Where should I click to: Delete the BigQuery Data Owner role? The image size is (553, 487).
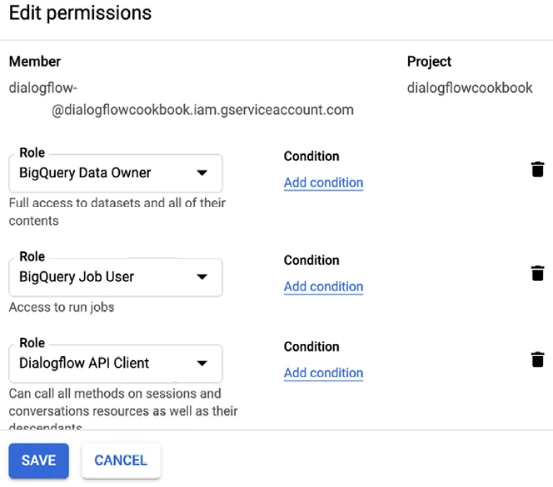(537, 169)
